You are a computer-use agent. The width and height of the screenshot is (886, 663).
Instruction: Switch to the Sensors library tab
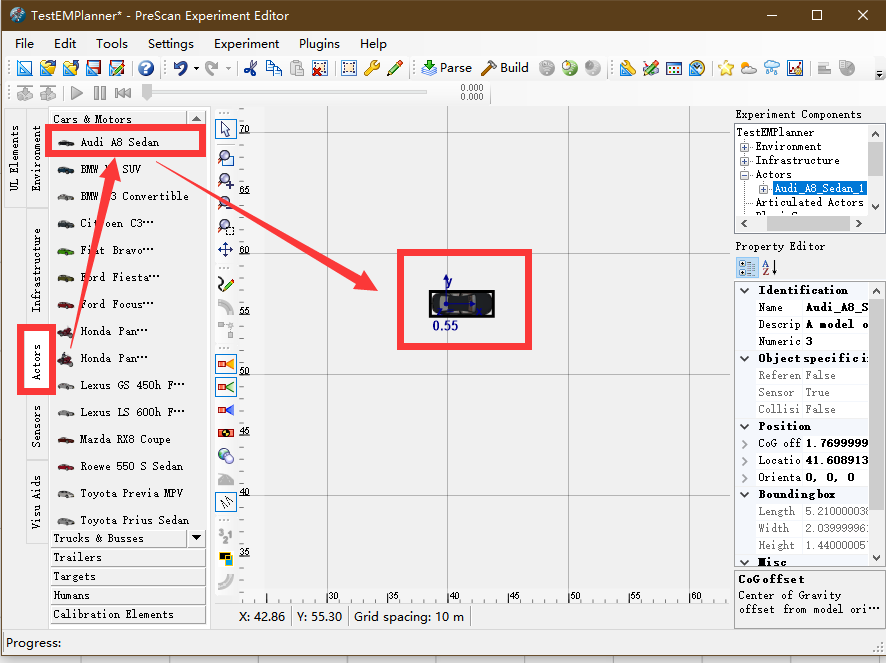click(x=37, y=426)
